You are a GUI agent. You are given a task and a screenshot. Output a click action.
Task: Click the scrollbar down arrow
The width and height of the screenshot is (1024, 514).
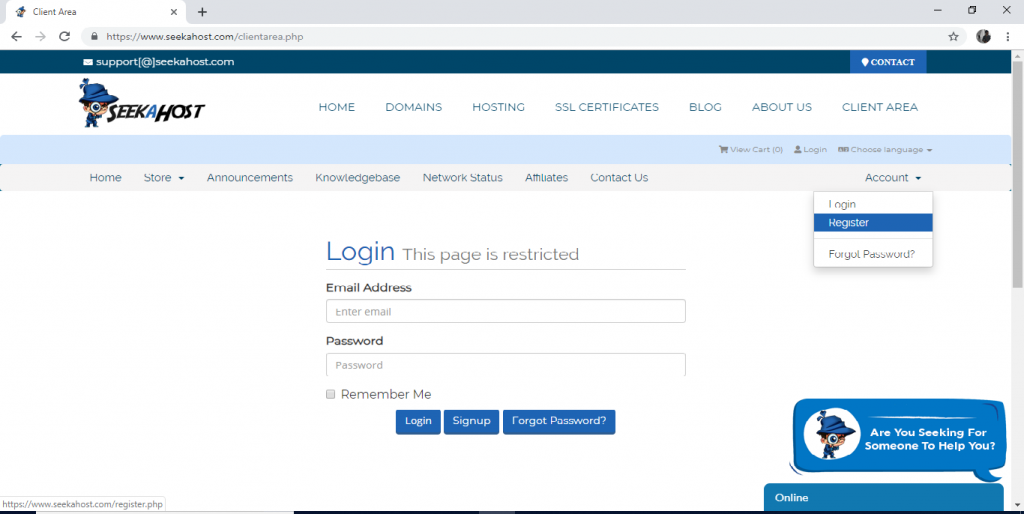(1017, 505)
